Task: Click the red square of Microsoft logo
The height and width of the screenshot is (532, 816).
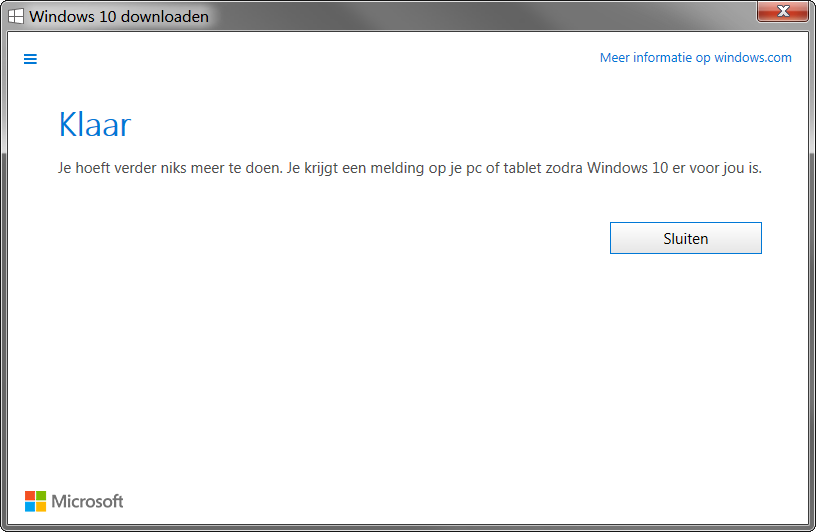Action: pos(30,496)
